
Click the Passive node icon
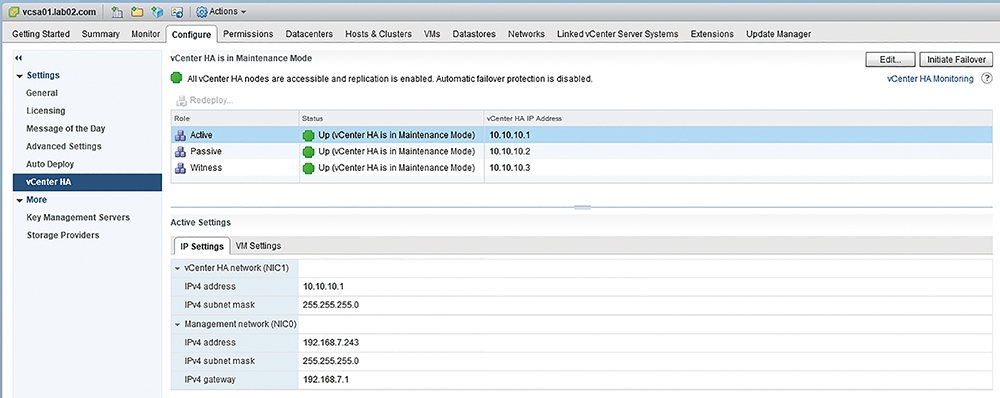pyautogui.click(x=180, y=152)
